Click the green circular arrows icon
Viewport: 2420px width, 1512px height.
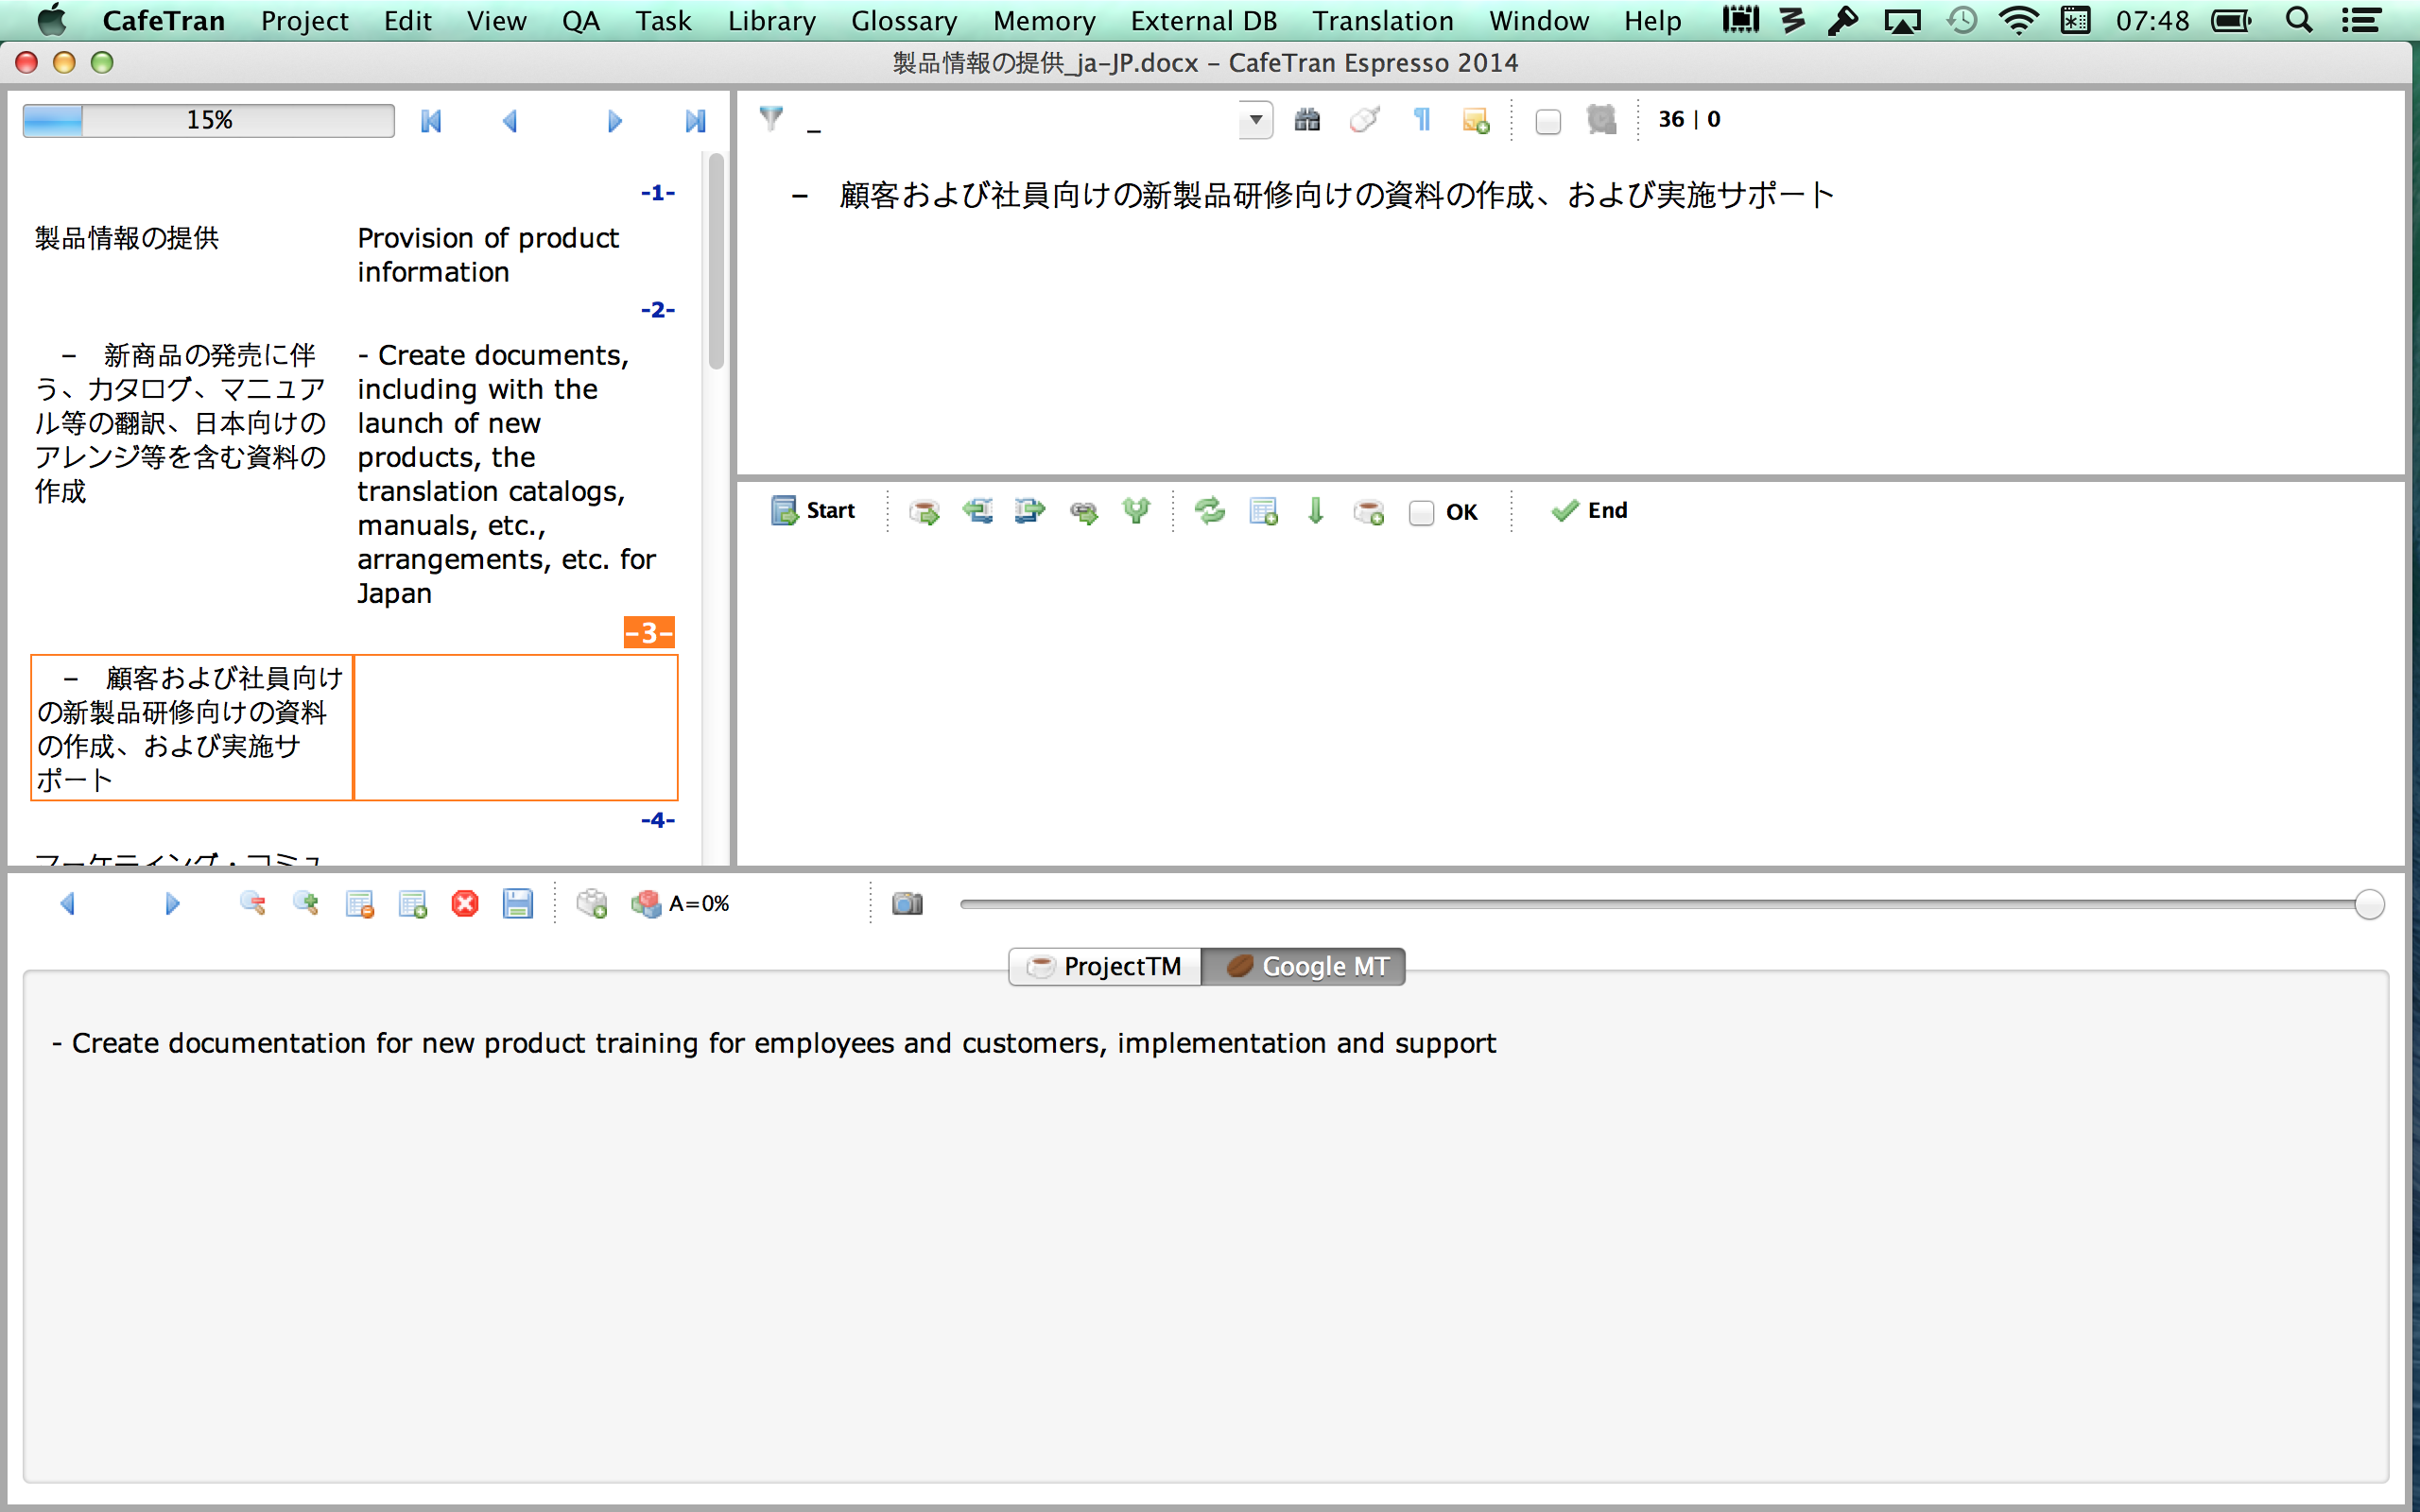pyautogui.click(x=1209, y=511)
